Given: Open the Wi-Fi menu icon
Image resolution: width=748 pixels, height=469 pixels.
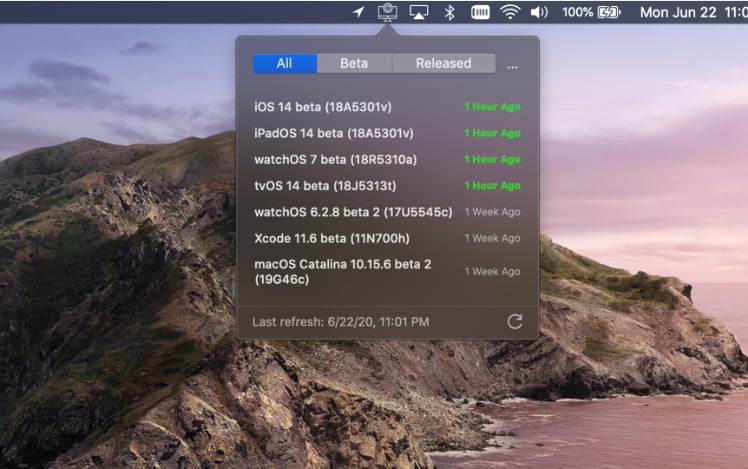Looking at the screenshot, I should 510,12.
